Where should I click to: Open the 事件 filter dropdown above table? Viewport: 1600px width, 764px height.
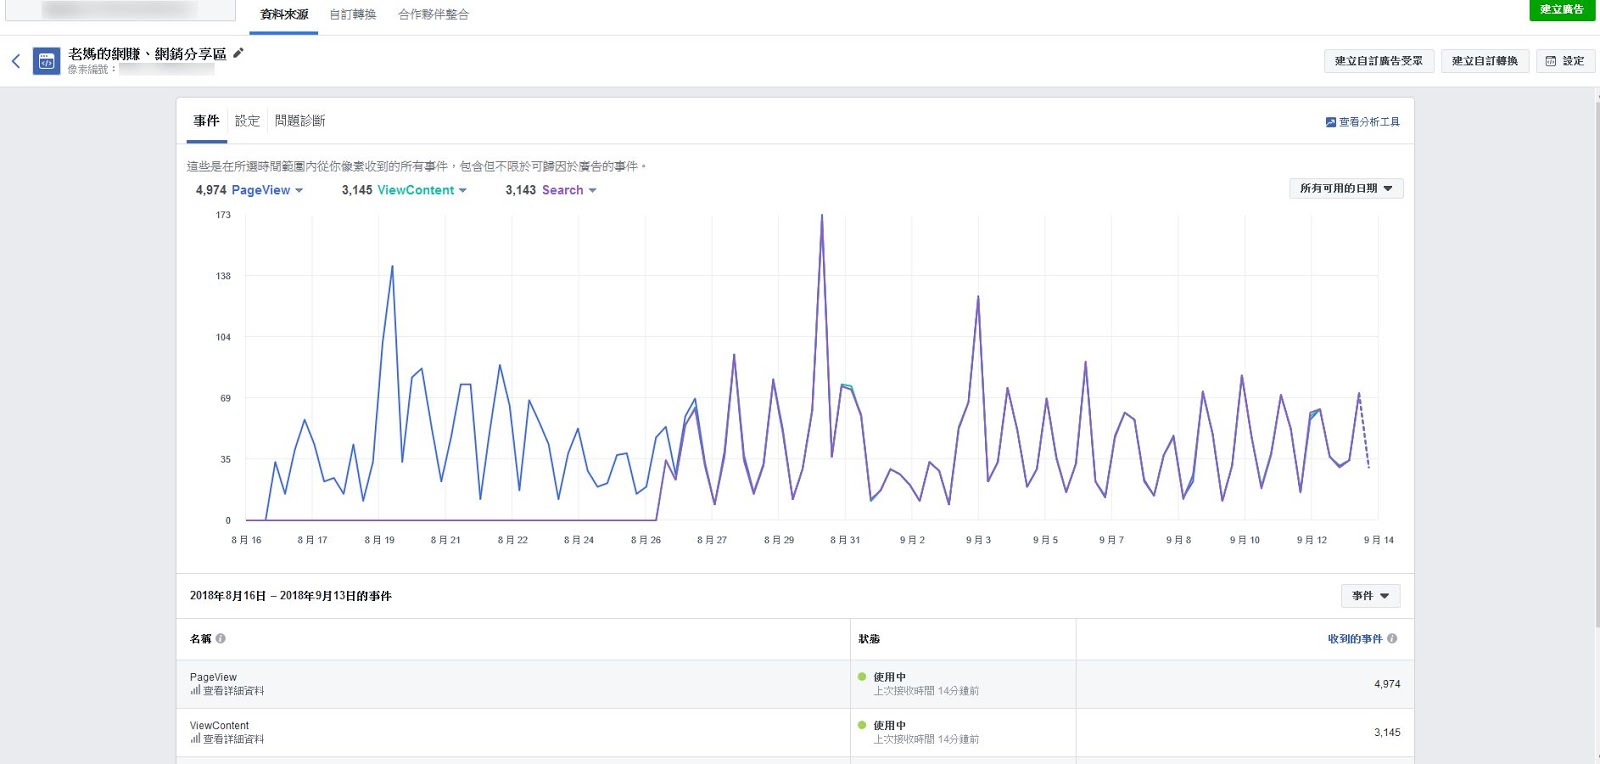1370,596
